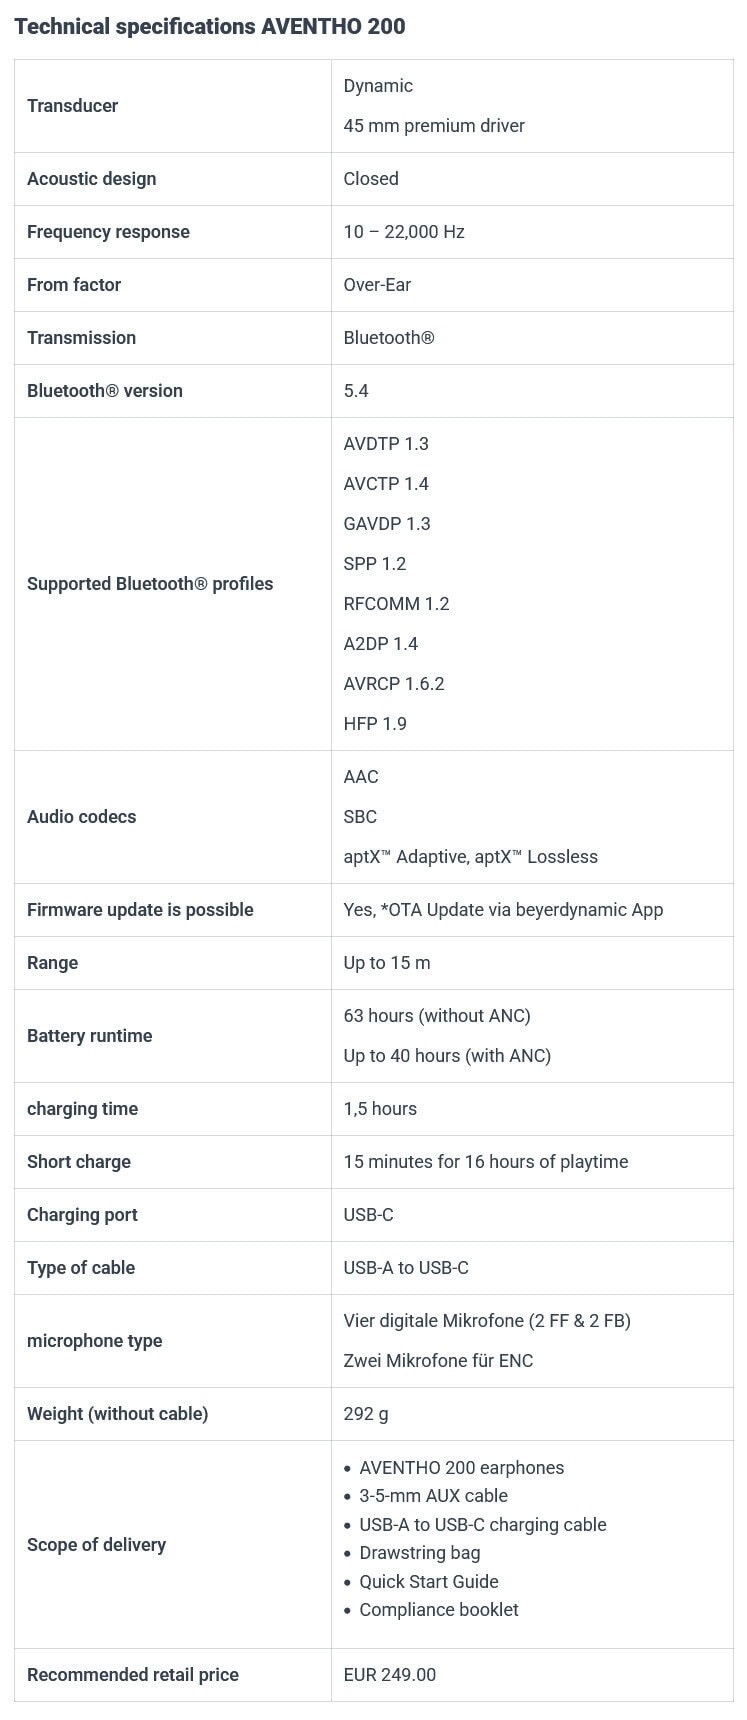This screenshot has width=747, height=1720.
Task: Click the Short charge row label
Action: point(79,1162)
